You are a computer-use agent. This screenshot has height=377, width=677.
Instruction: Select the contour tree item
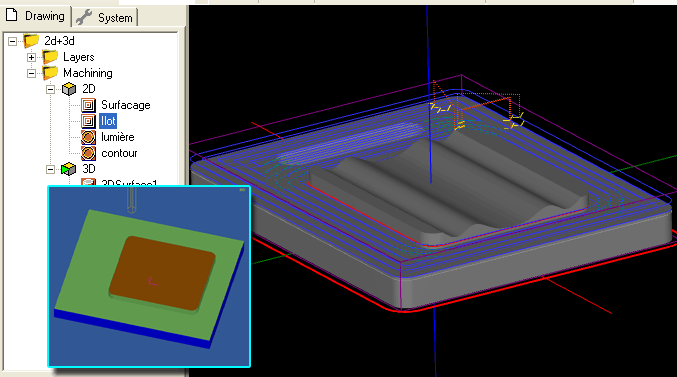click(x=119, y=153)
